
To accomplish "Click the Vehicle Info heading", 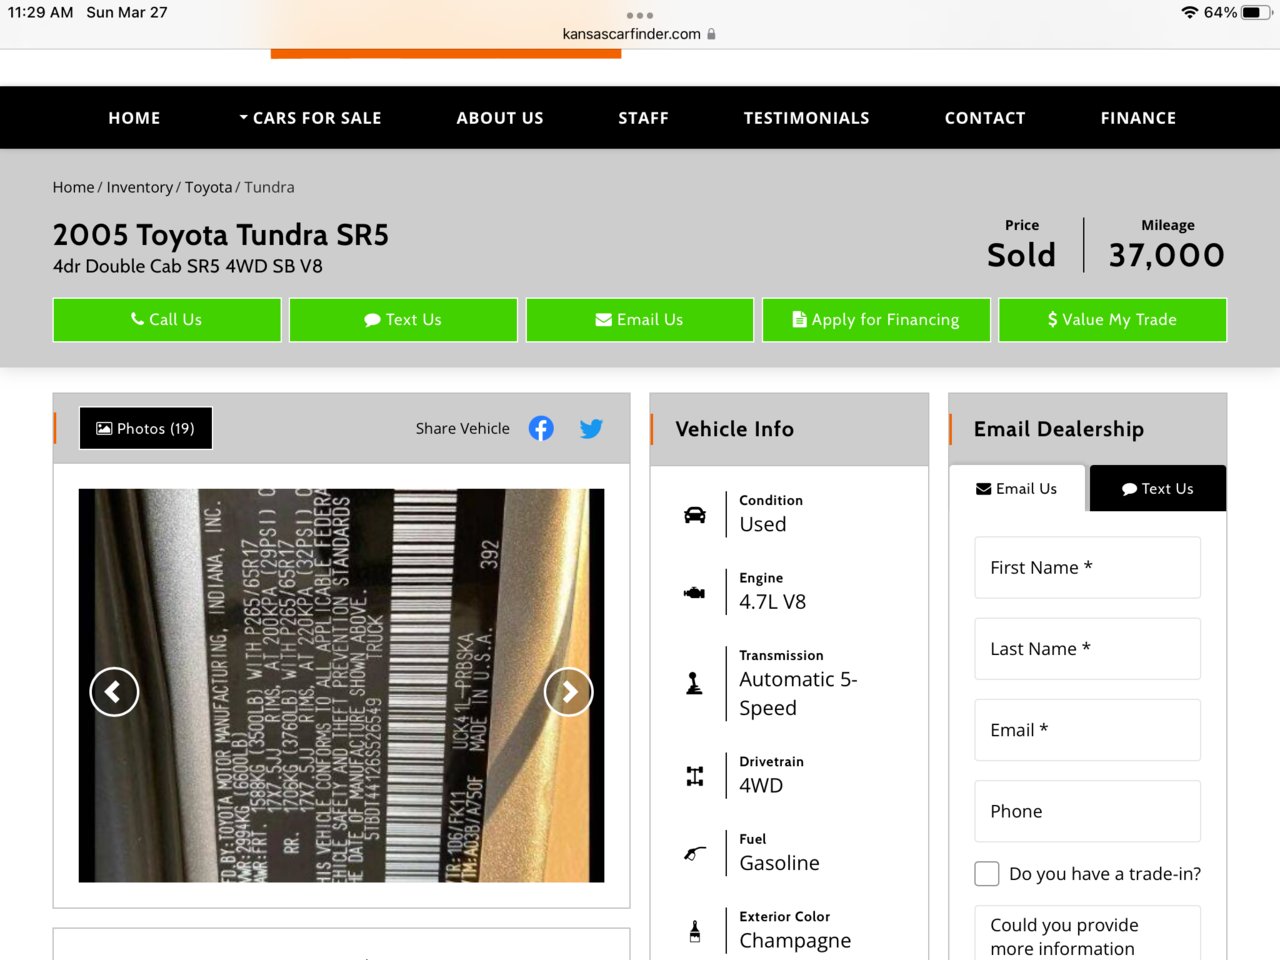I will click(735, 429).
